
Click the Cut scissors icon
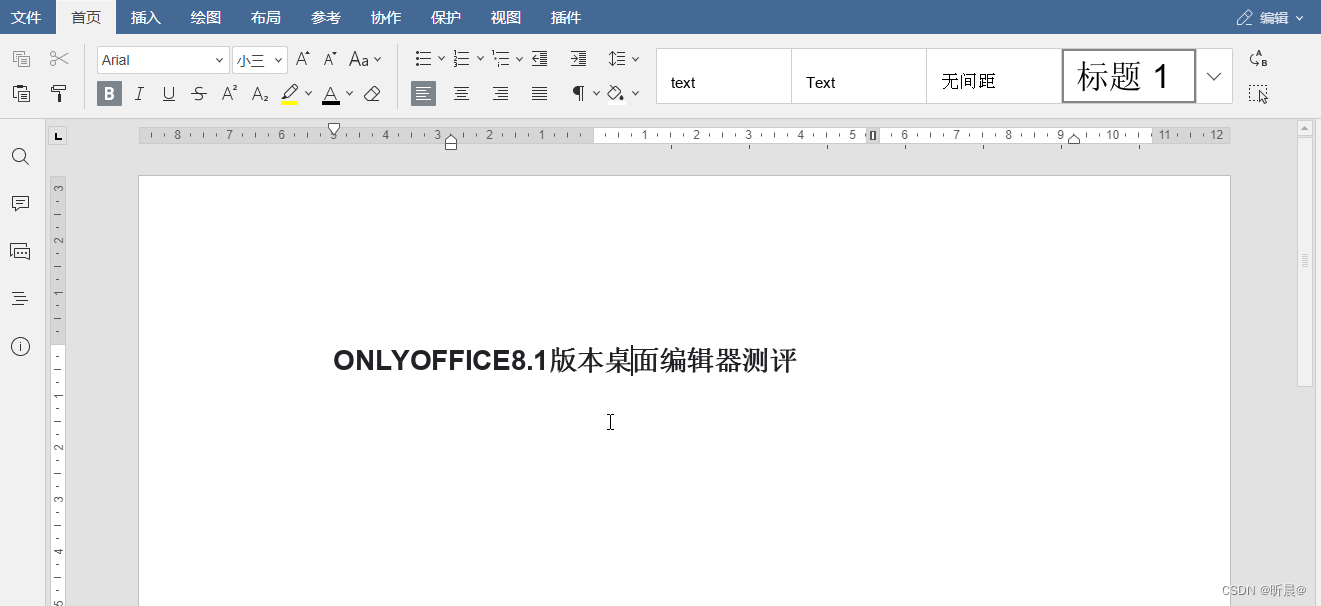pos(59,59)
